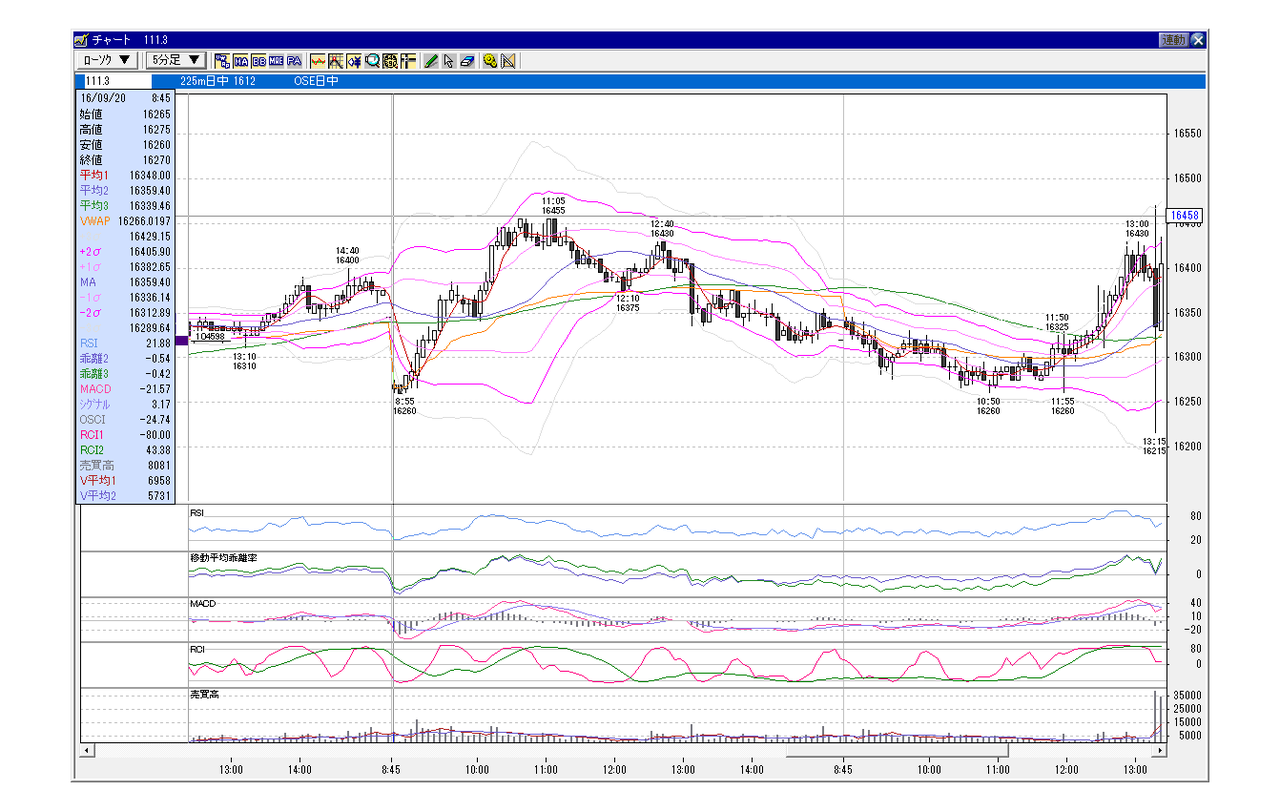Click the yellow gear settings icon

coord(490,61)
